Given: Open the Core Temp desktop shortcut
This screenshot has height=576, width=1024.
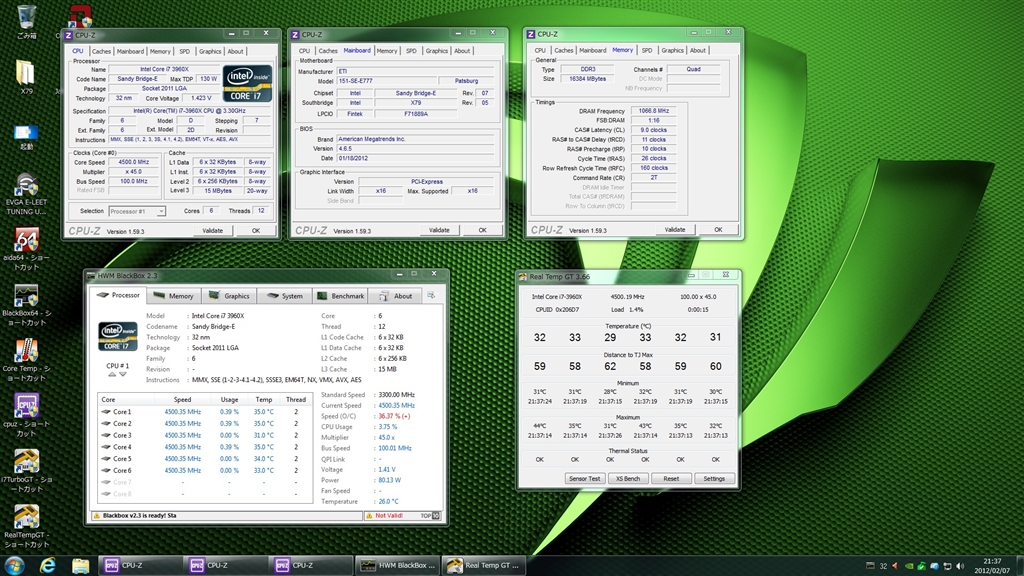Looking at the screenshot, I should click(26, 351).
